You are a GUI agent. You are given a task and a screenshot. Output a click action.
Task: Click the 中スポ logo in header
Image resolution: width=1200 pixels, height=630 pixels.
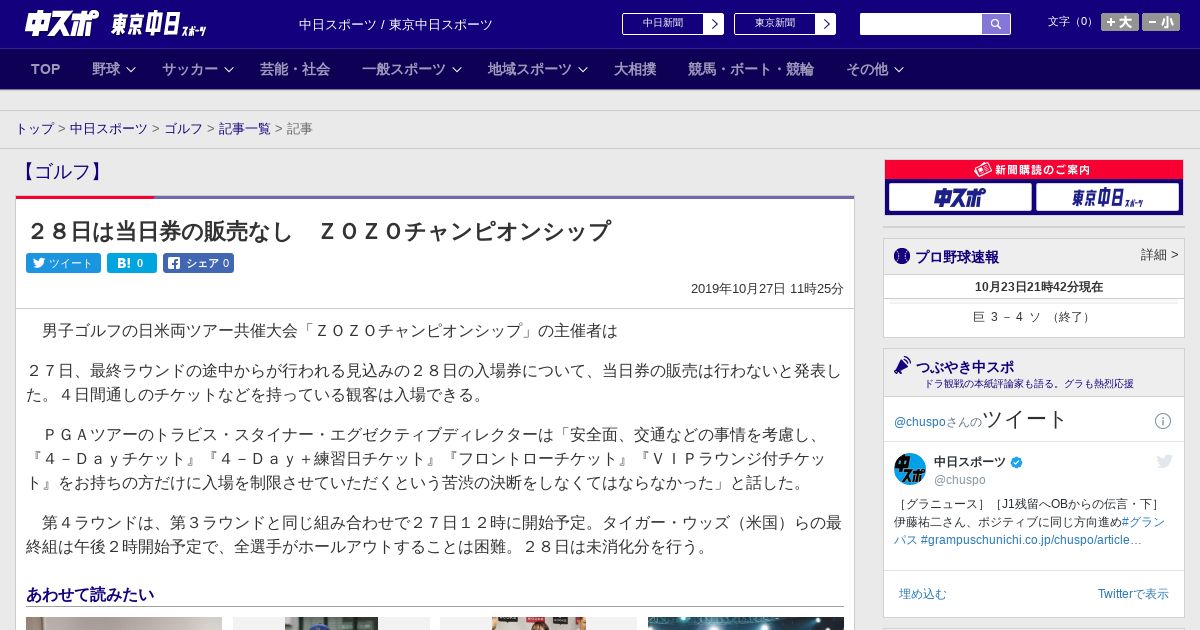pyautogui.click(x=62, y=23)
